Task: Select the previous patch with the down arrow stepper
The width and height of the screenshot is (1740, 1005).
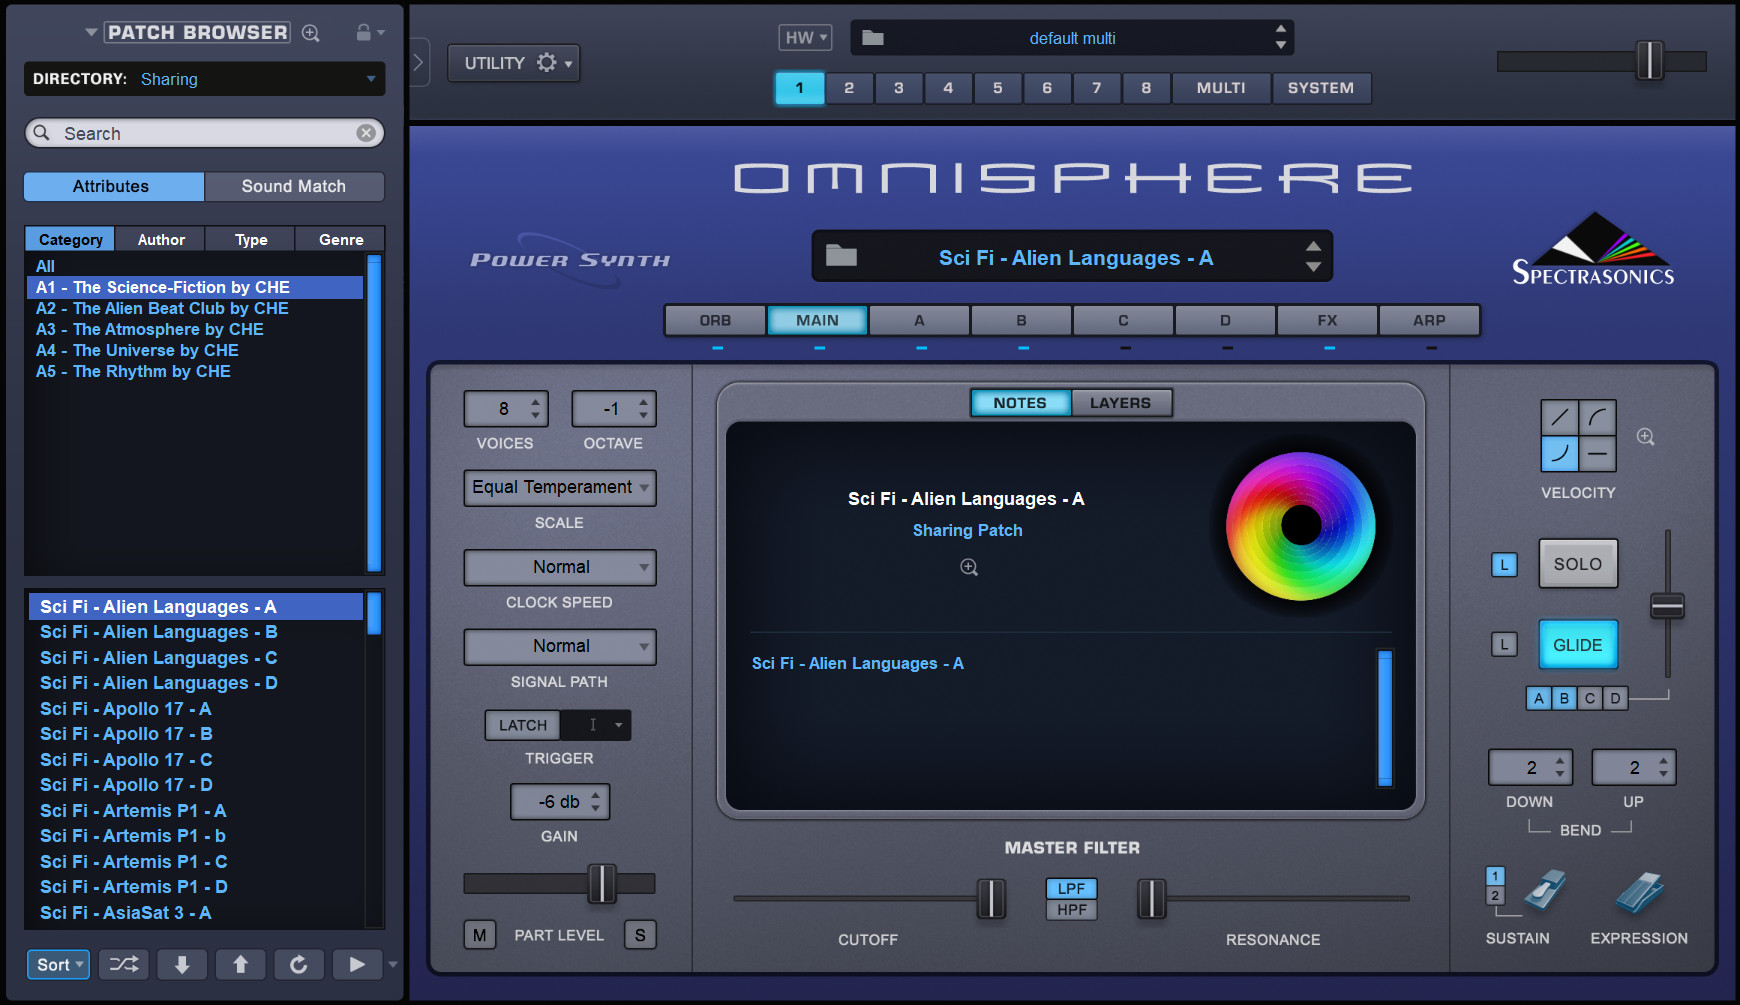Action: click(x=1313, y=267)
